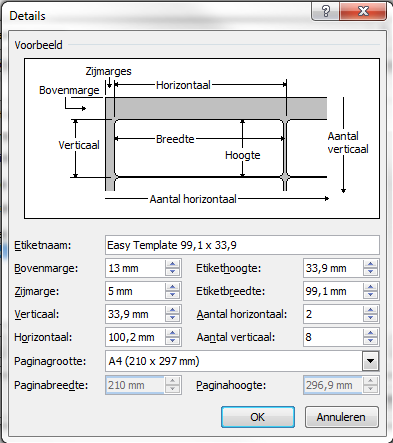Click the Bovenmarge value field
The image size is (393, 443).
point(135,268)
